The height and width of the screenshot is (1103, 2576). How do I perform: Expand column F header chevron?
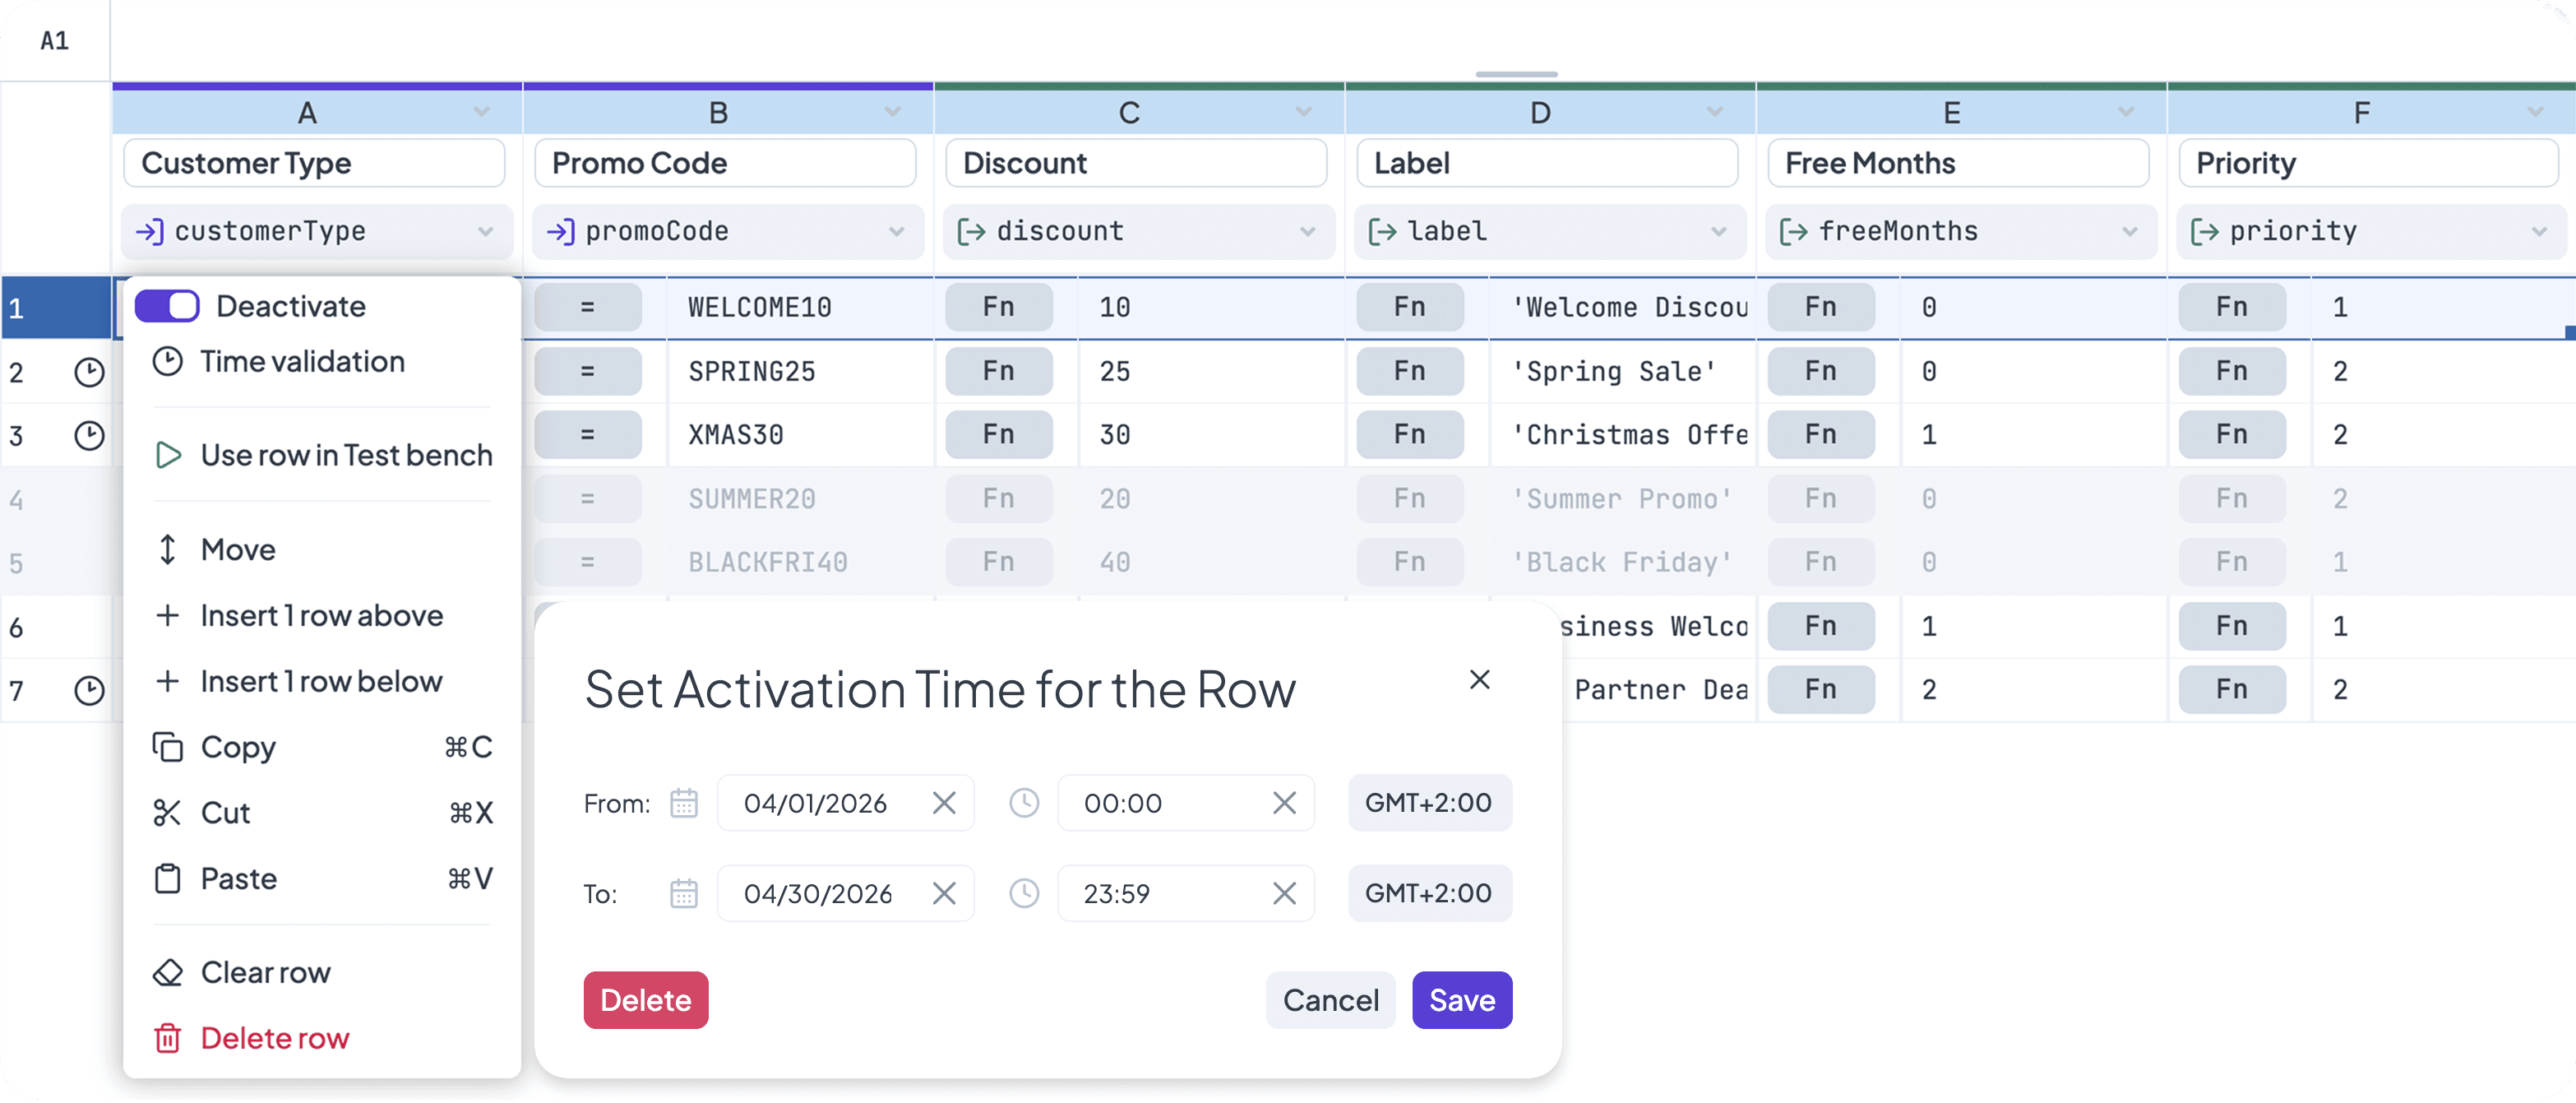tap(2534, 112)
